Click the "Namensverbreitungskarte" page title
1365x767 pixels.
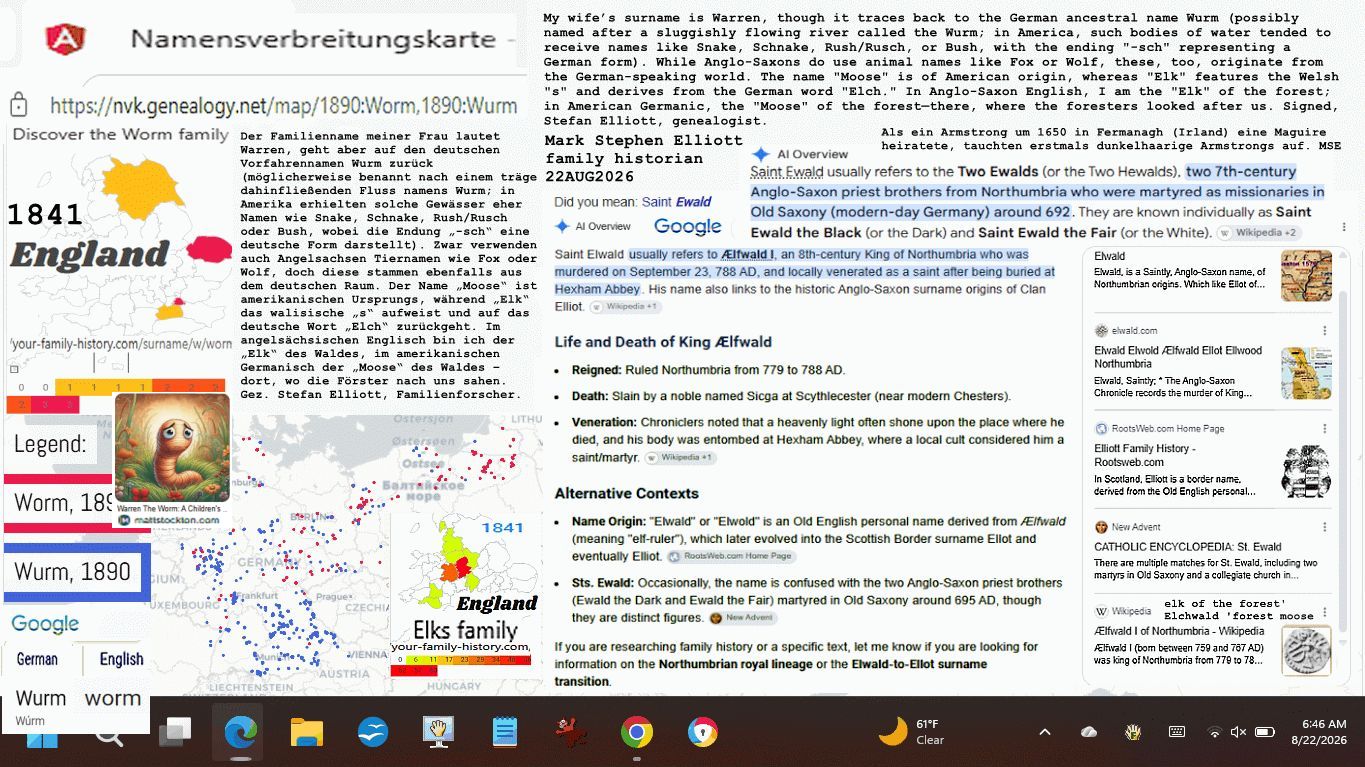[313, 40]
